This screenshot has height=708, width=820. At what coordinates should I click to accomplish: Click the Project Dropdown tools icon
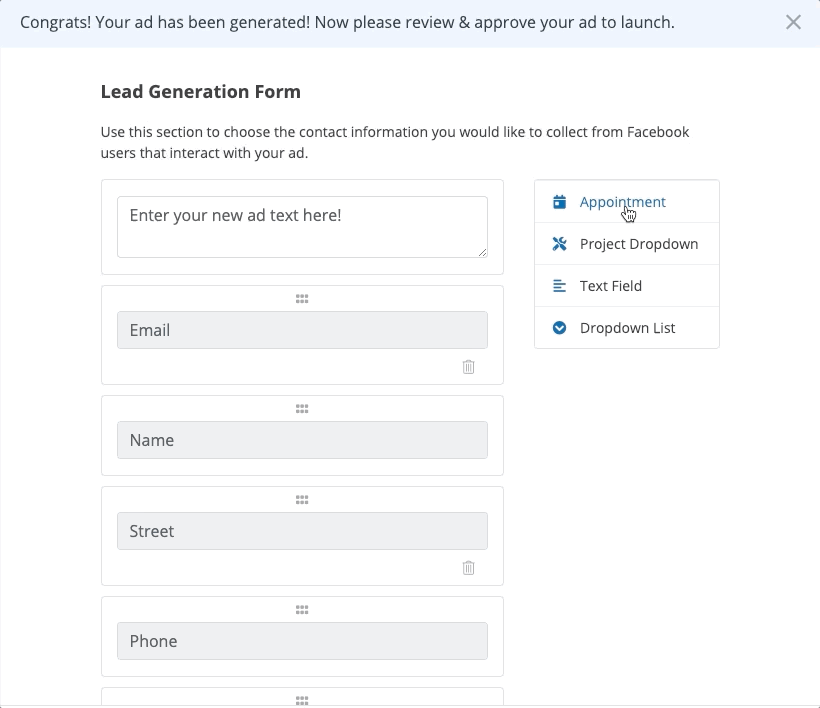559,244
